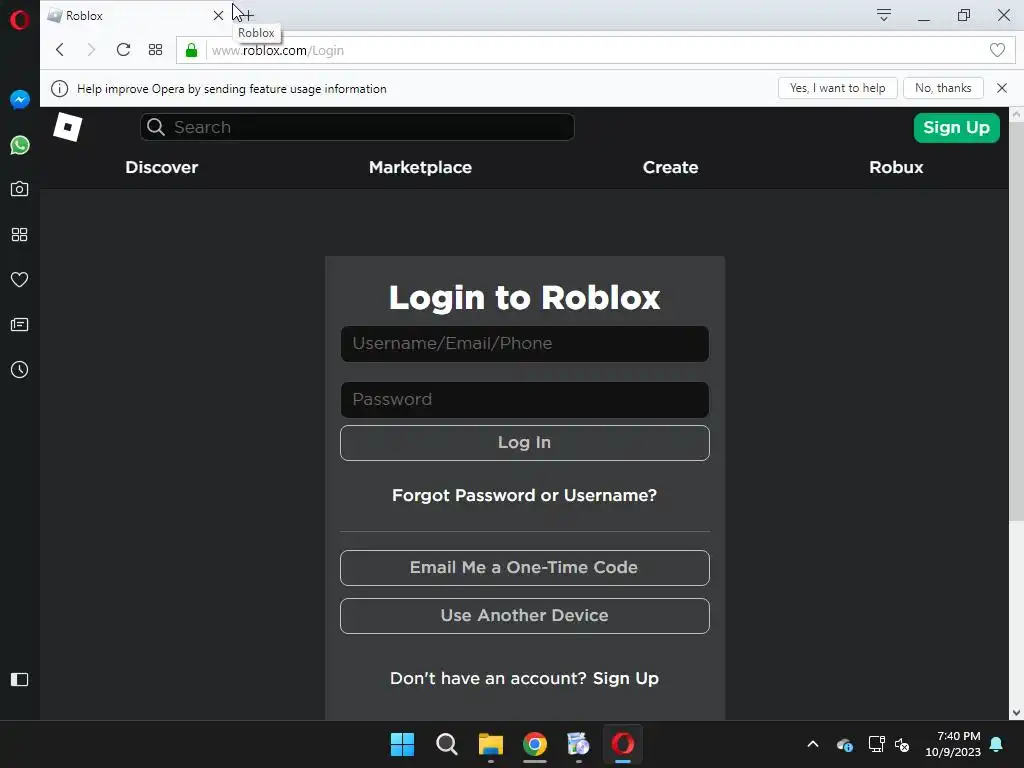Go forward to the next page
The height and width of the screenshot is (768, 1024).
click(x=91, y=50)
